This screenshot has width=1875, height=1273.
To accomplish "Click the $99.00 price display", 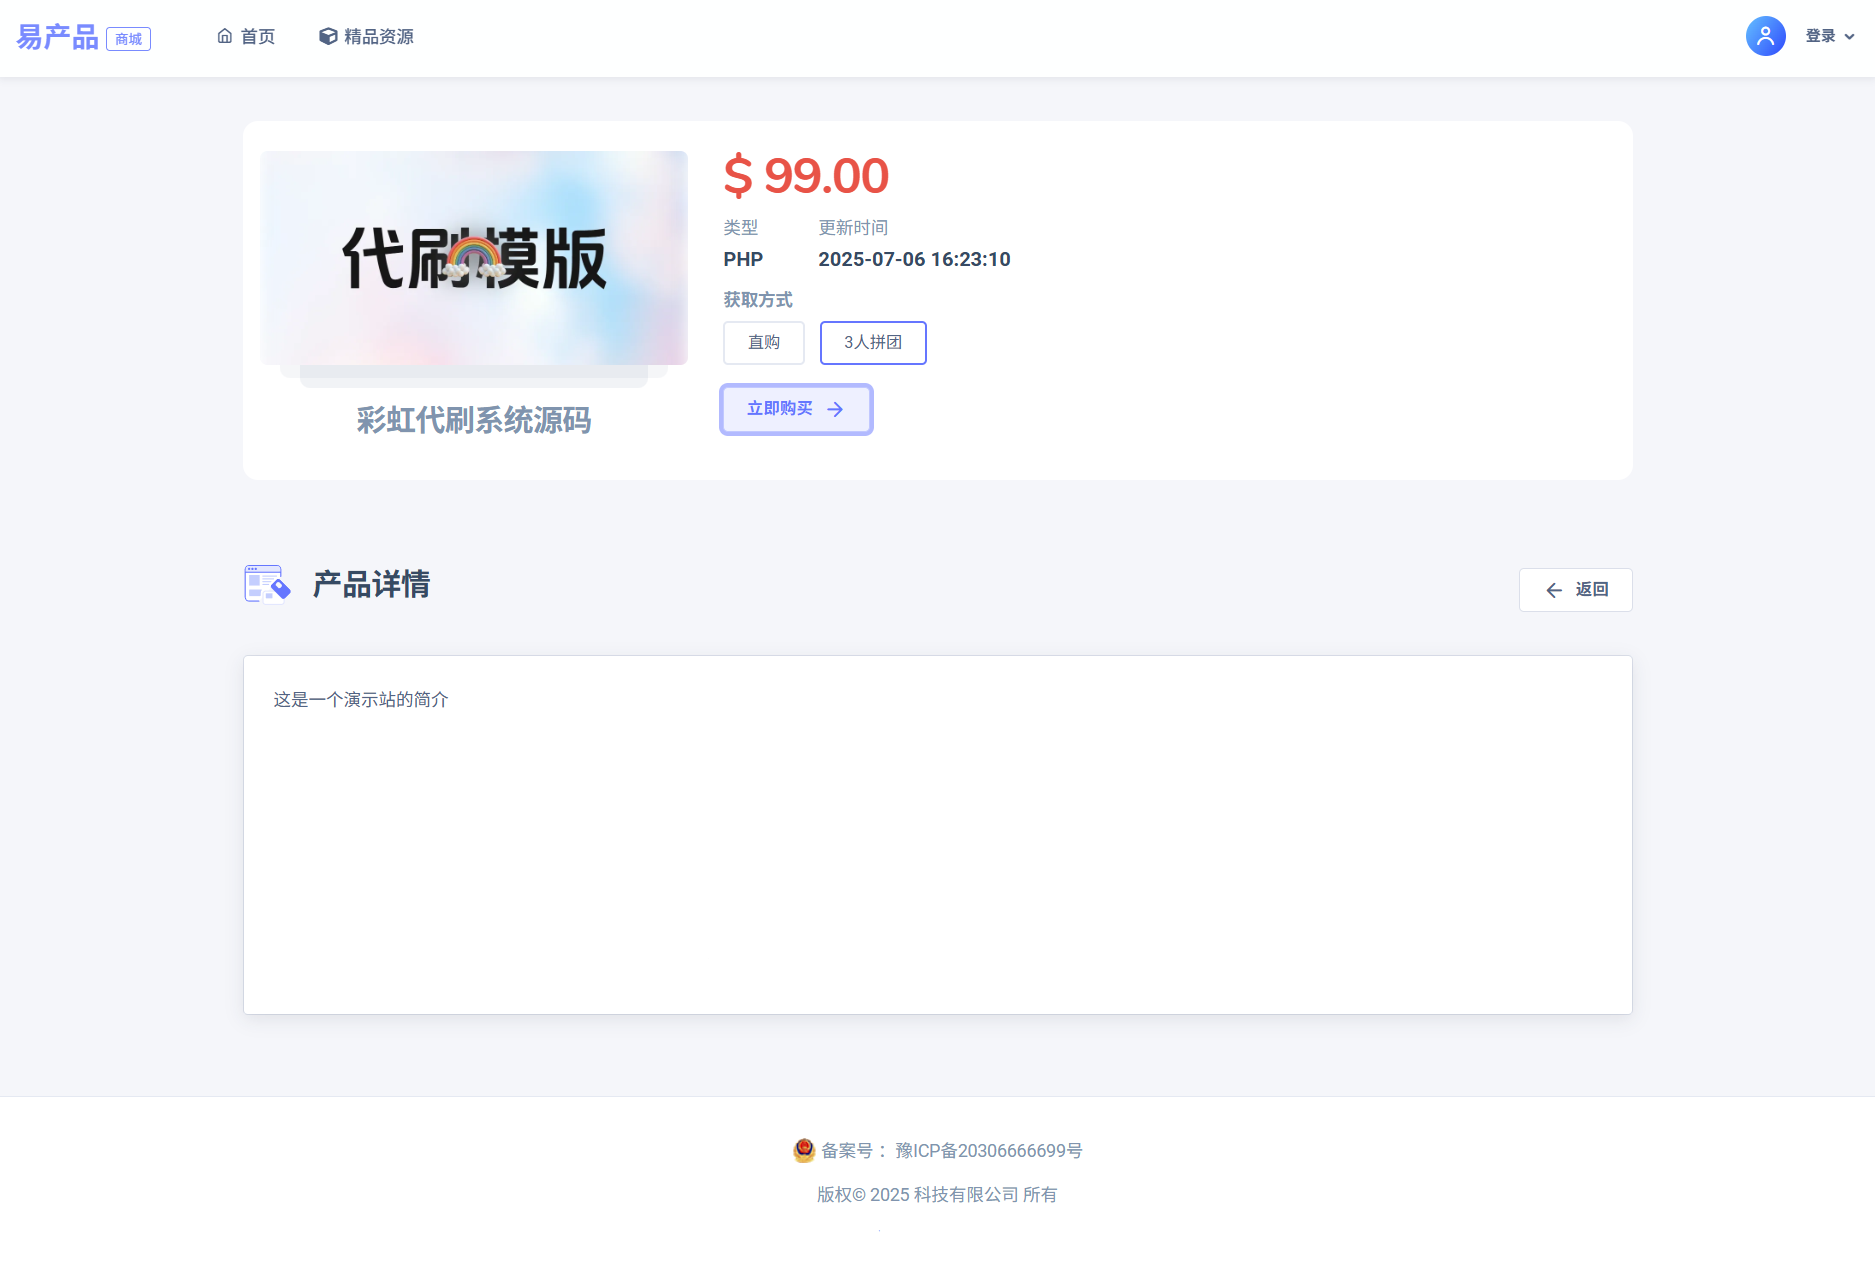I will click(806, 176).
